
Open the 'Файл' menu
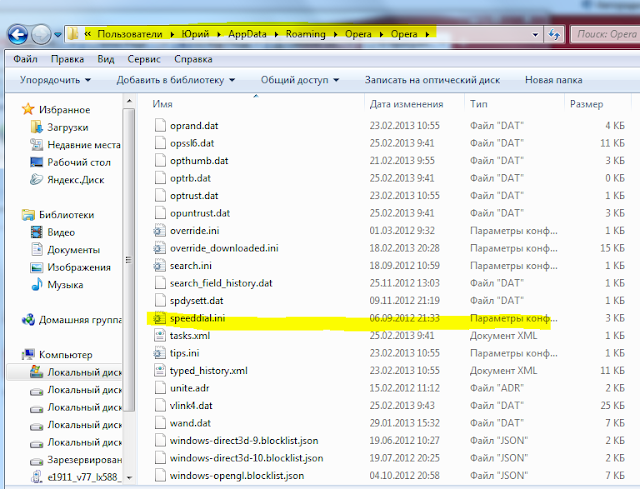pyautogui.click(x=25, y=59)
